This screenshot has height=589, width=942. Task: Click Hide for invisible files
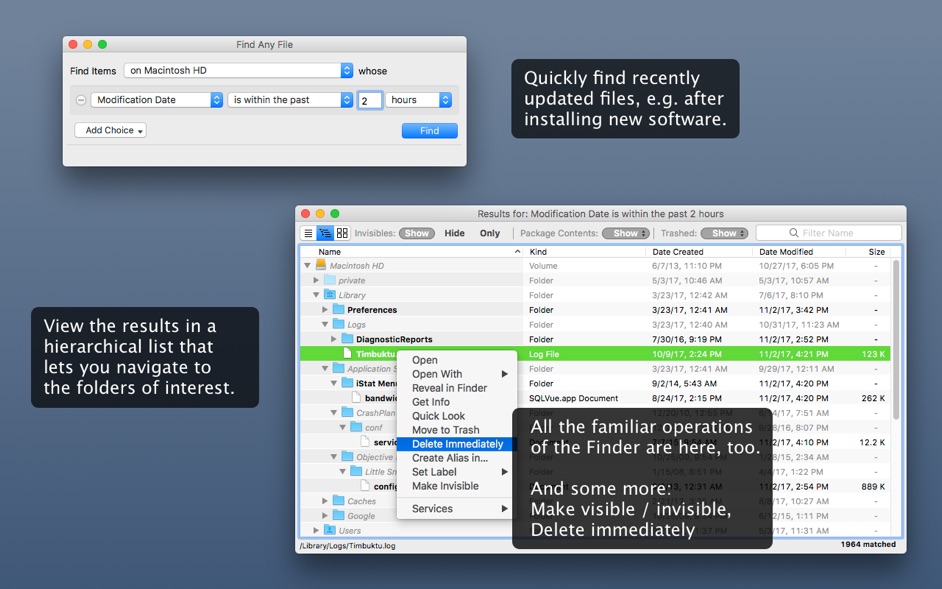pos(454,232)
